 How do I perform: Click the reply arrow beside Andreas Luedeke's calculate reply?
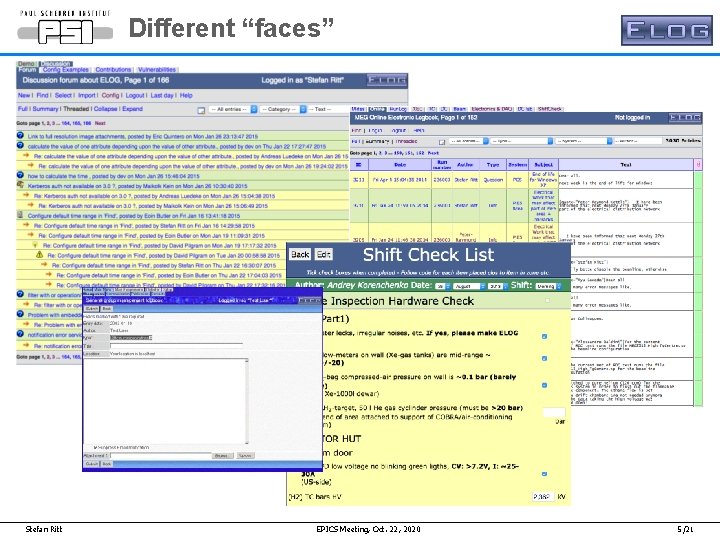(x=26, y=156)
